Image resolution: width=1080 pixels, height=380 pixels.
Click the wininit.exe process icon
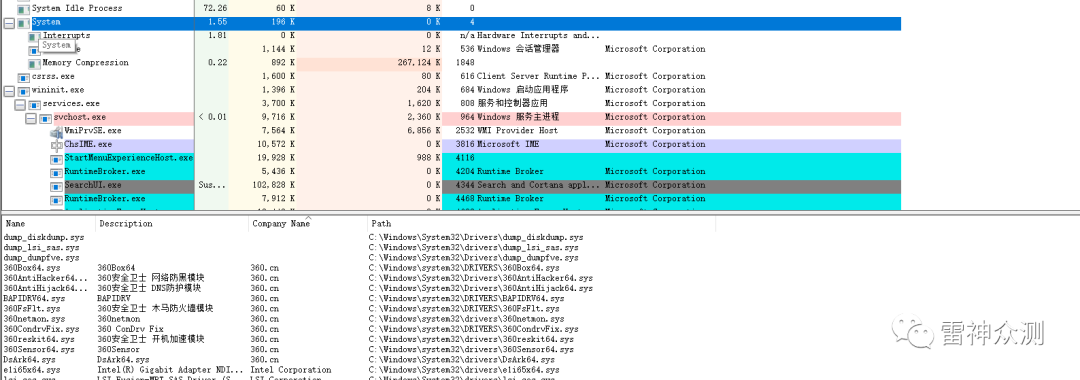pyautogui.click(x=23, y=90)
